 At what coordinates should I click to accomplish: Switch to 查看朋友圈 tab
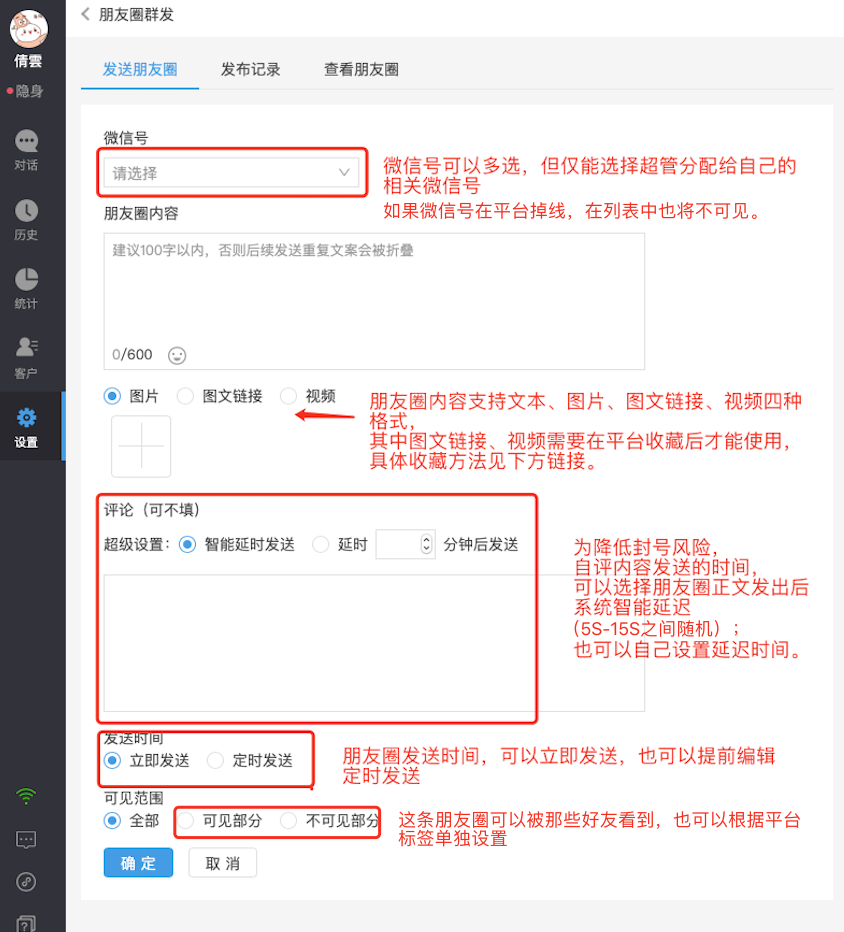pyautogui.click(x=361, y=70)
